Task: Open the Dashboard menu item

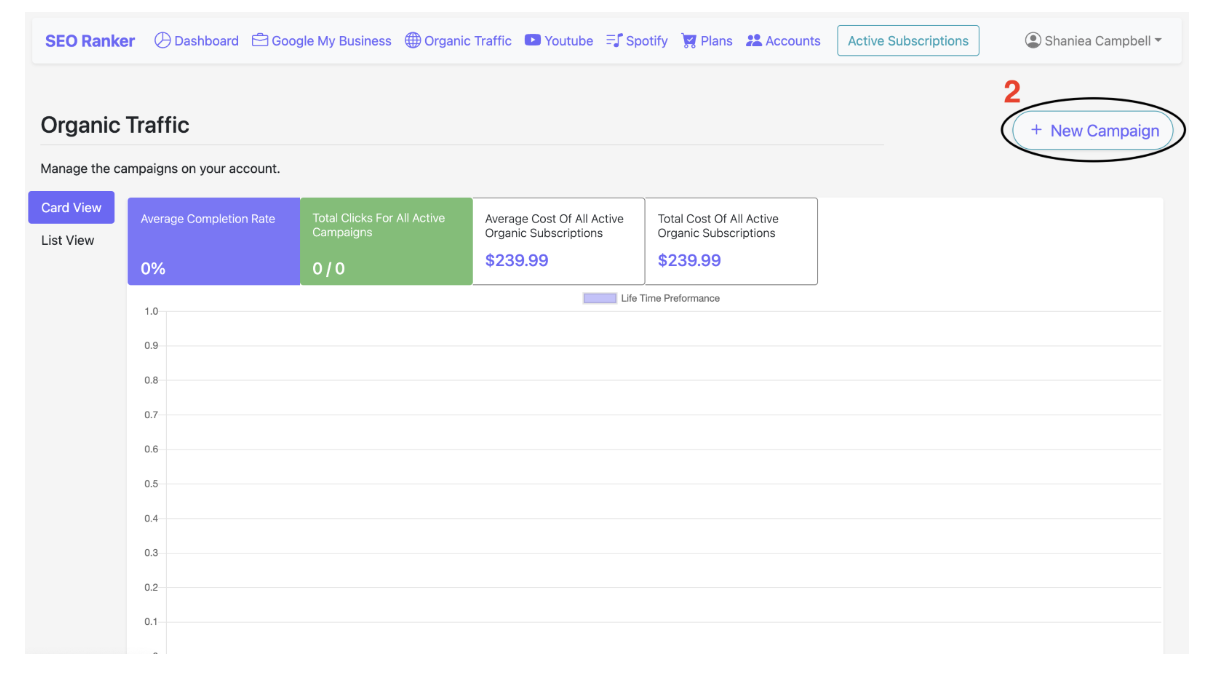Action: 196,41
